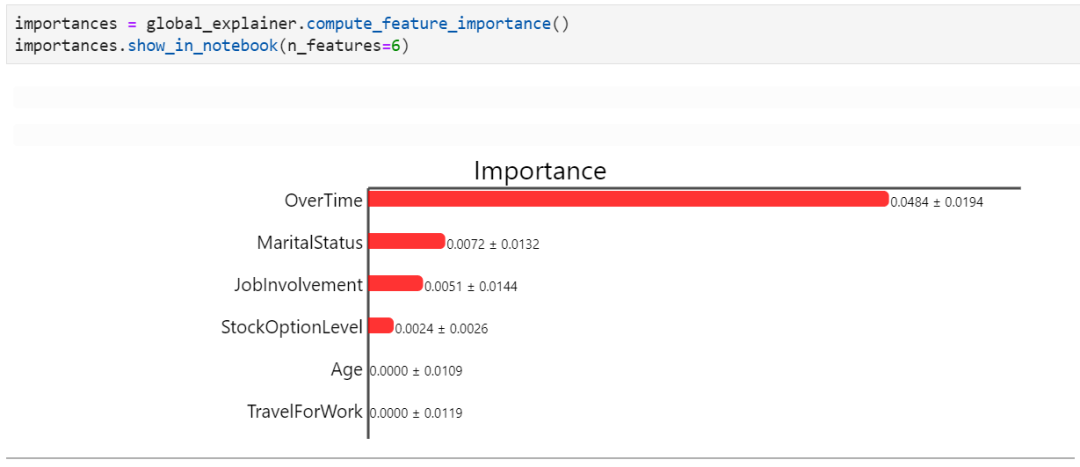
Task: Select the short StockOptionLevel bar
Action: tap(381, 325)
